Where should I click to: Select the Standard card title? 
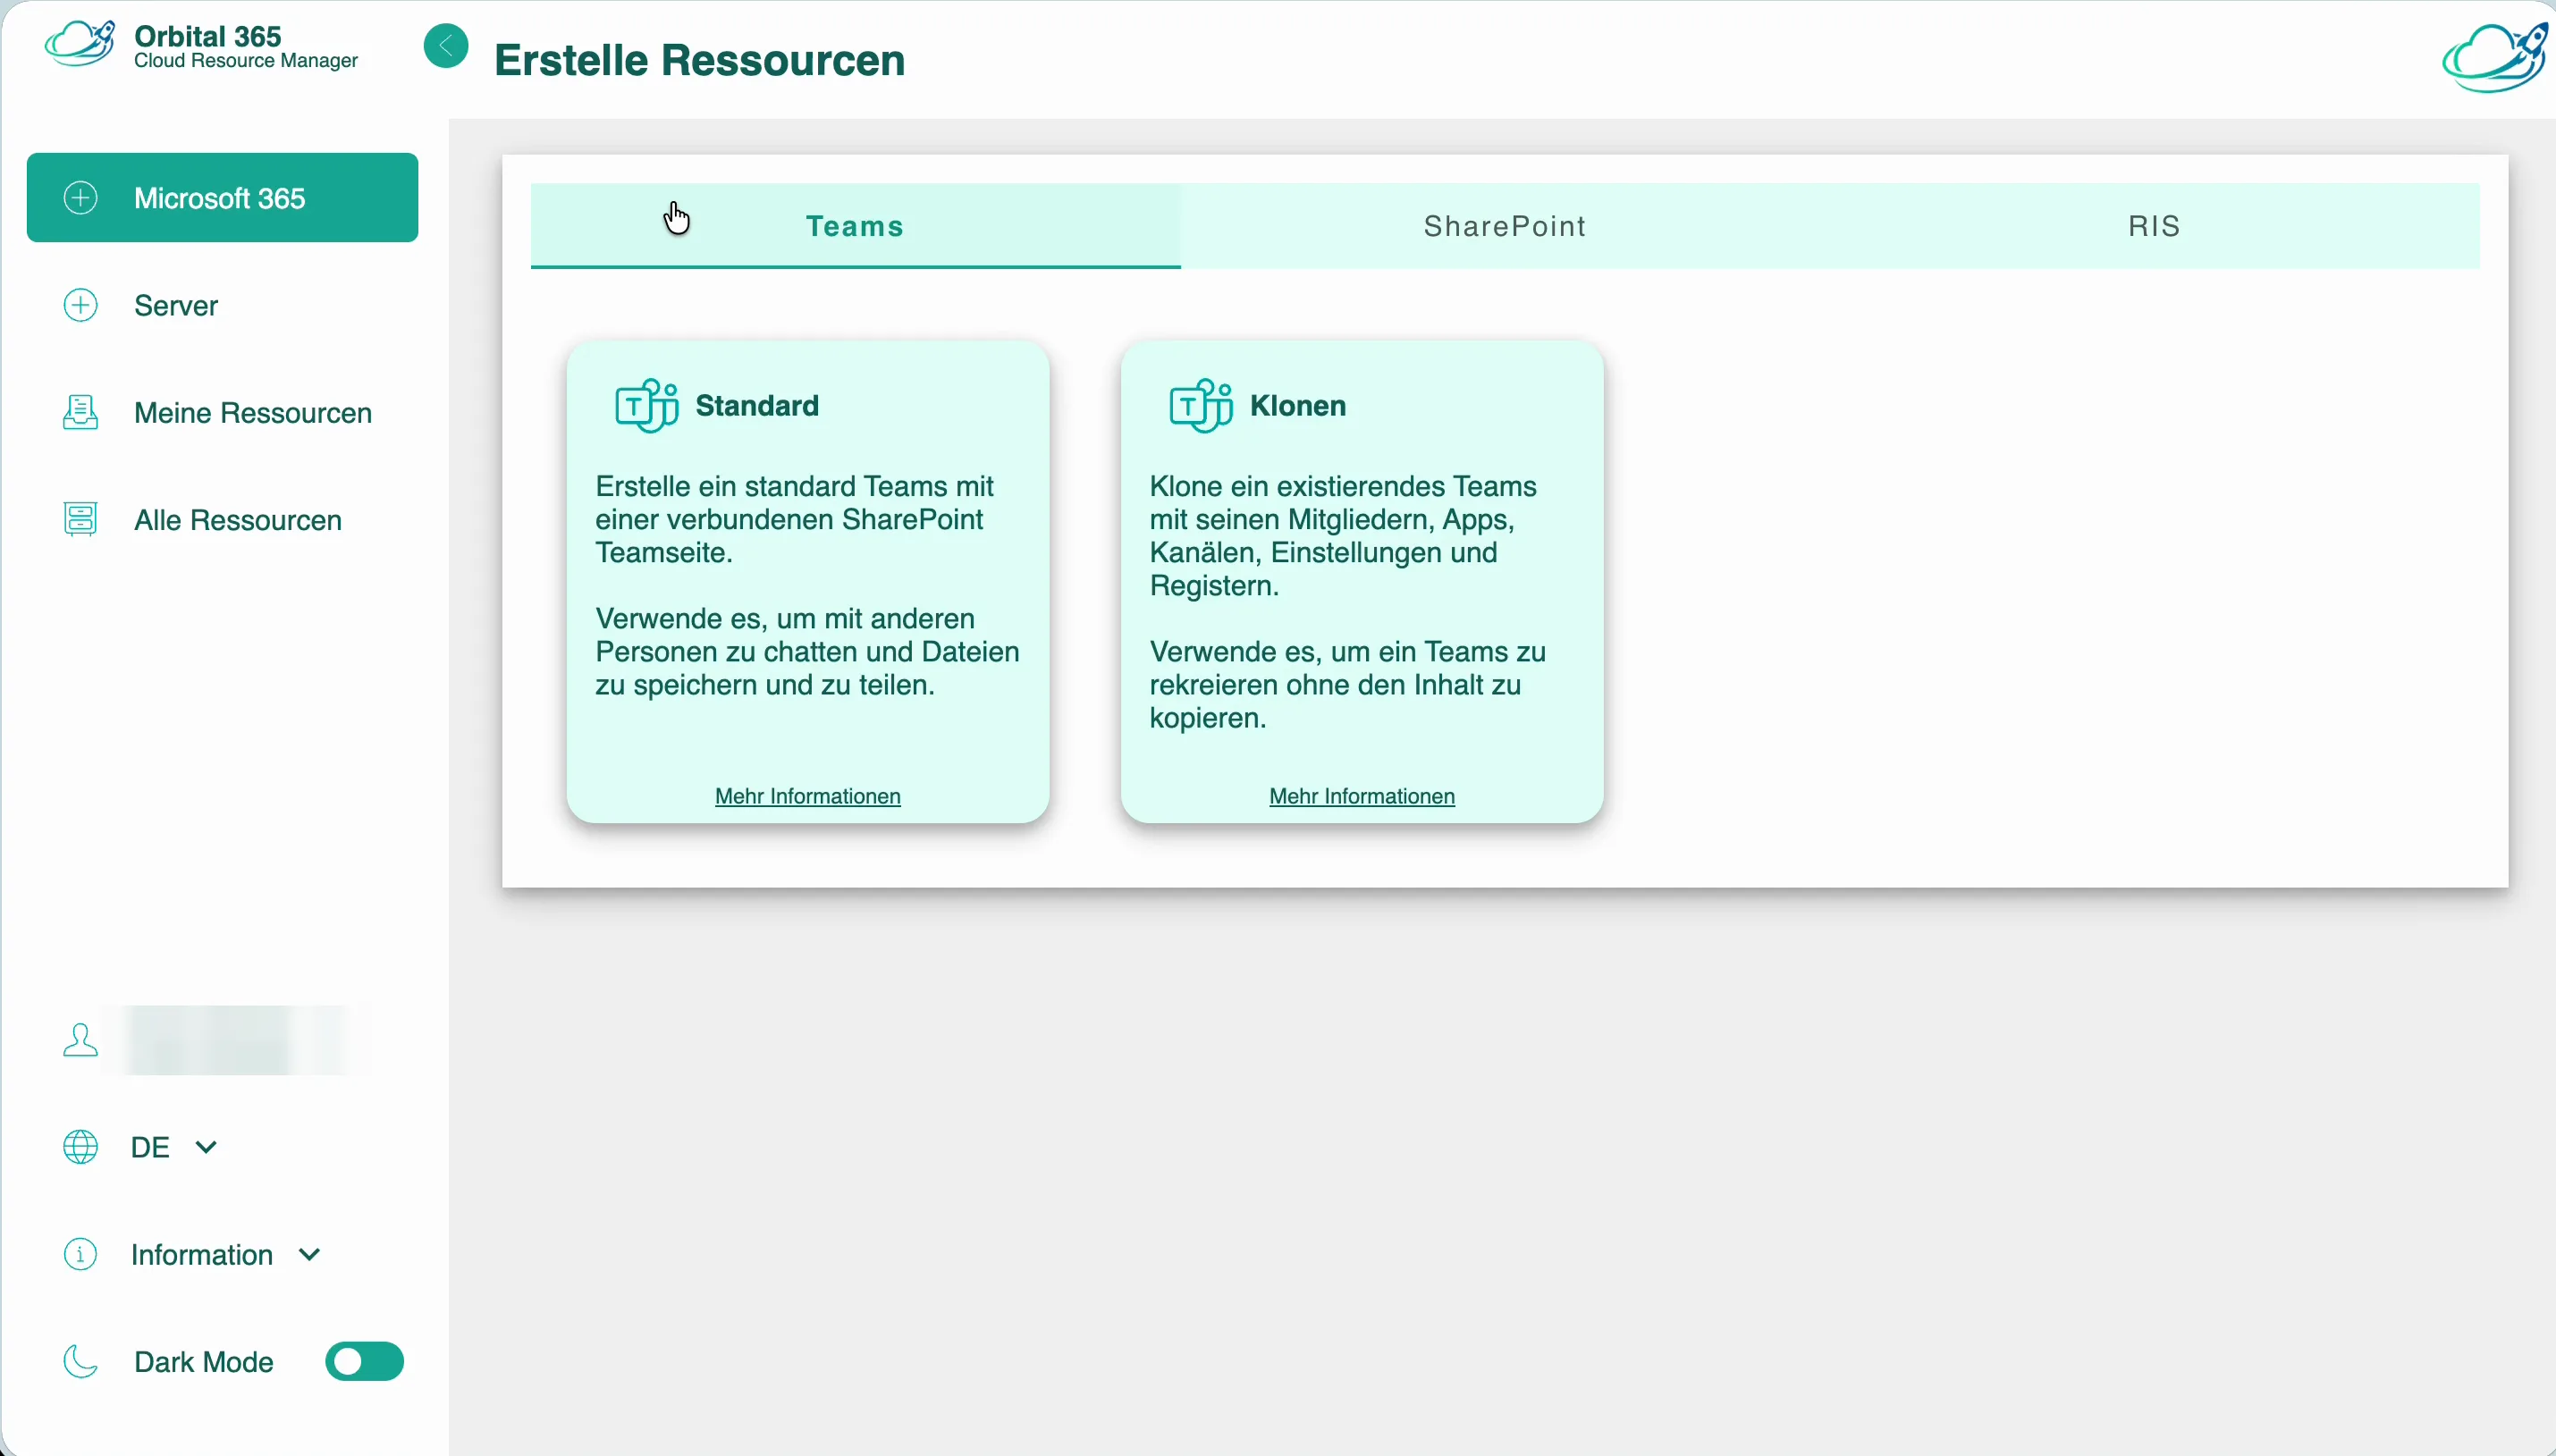757,405
